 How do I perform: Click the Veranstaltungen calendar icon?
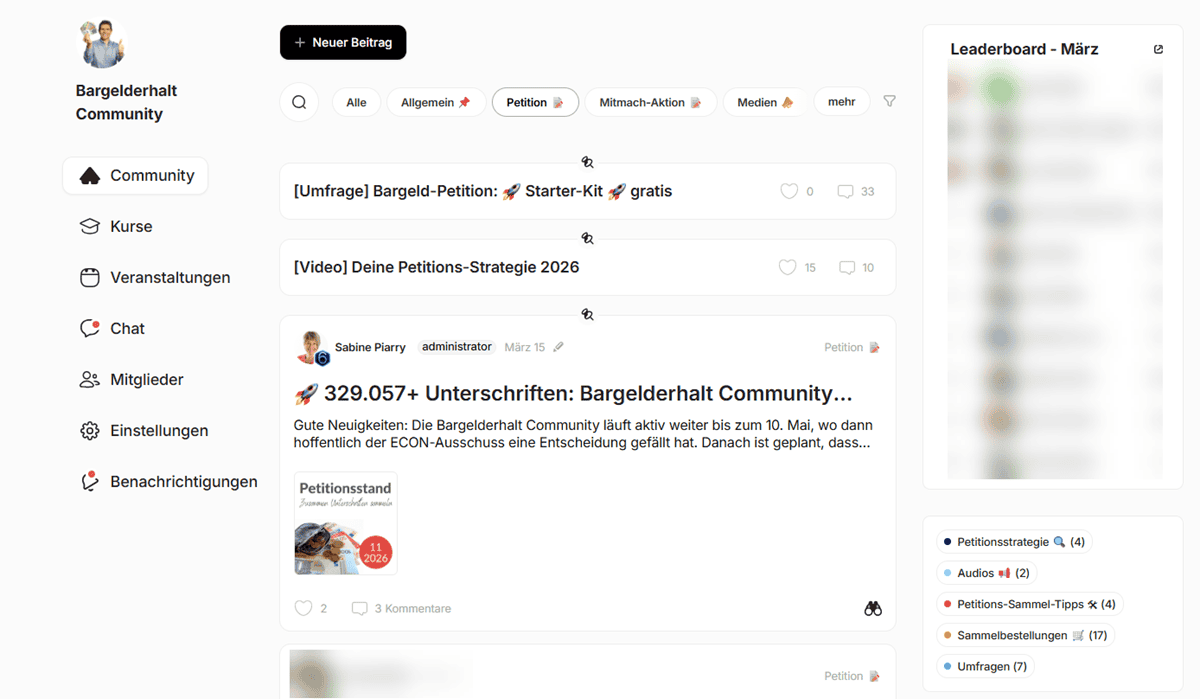click(89, 277)
